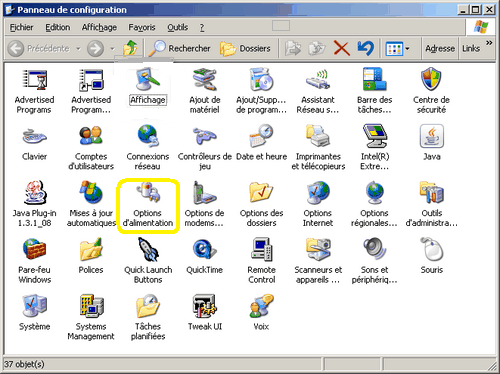Open the Fichier menu
This screenshot has width=500, height=374.
21,27
